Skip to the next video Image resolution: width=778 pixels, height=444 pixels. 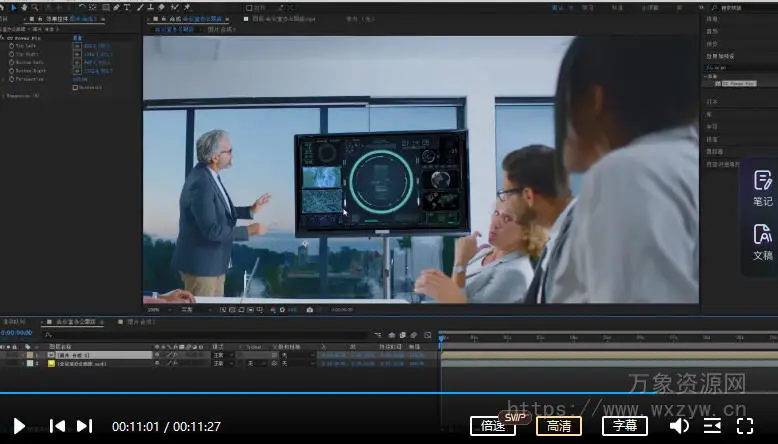point(85,426)
